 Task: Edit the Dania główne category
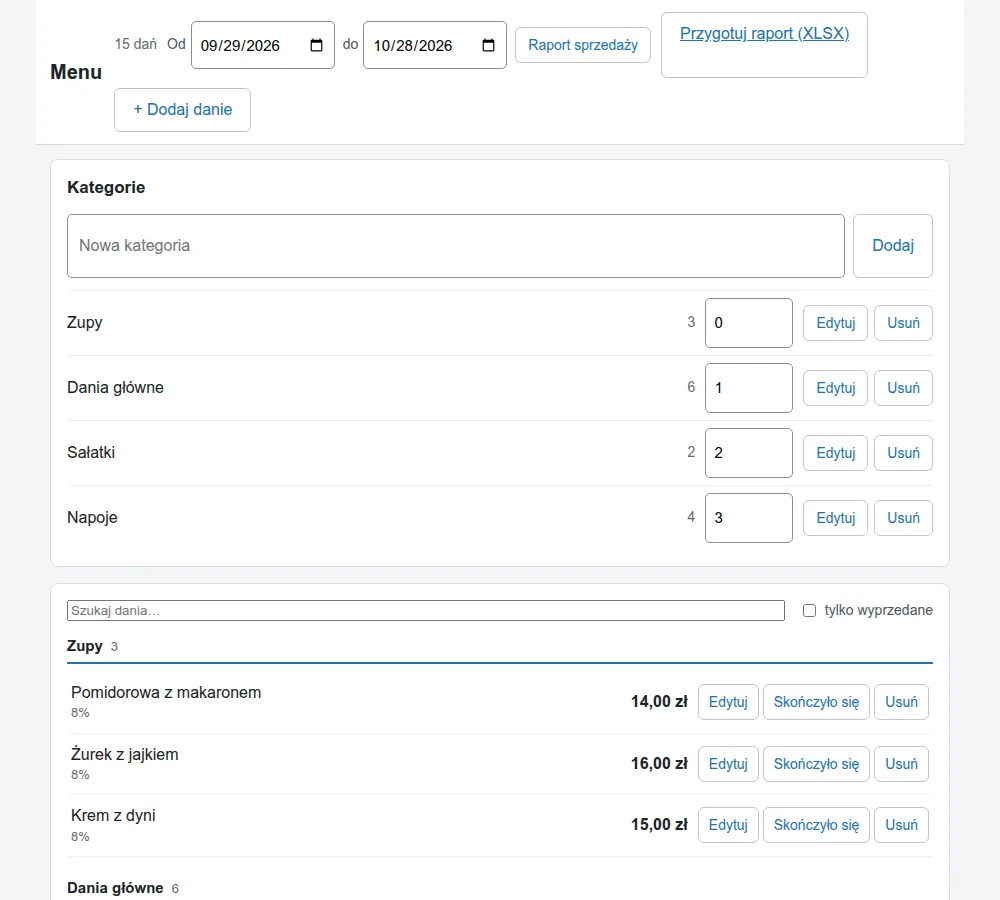(835, 388)
